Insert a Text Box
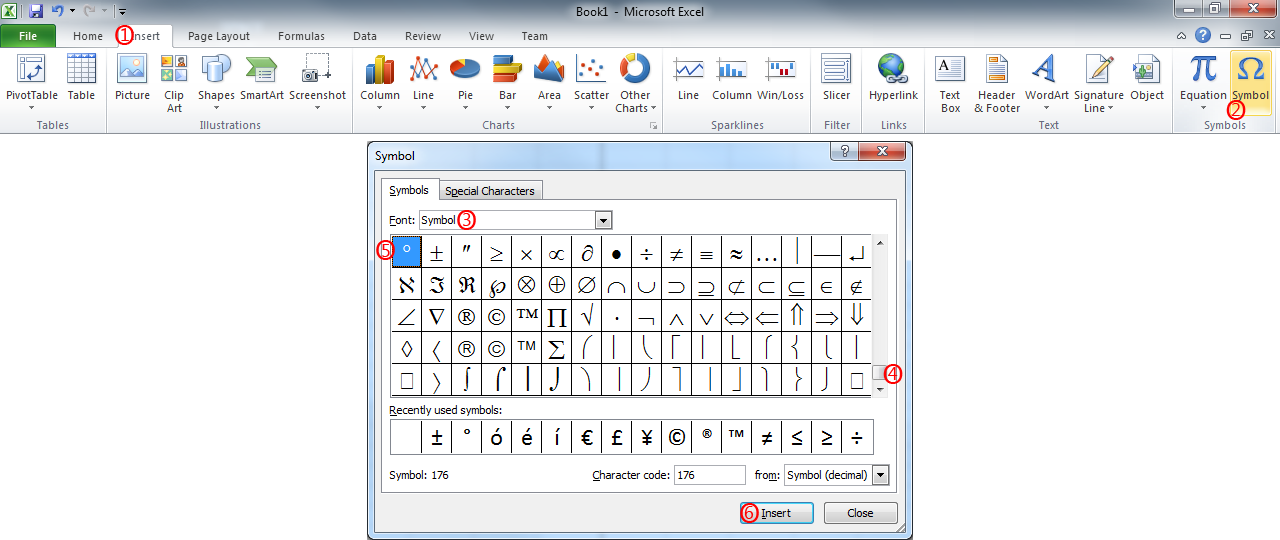 coord(950,84)
